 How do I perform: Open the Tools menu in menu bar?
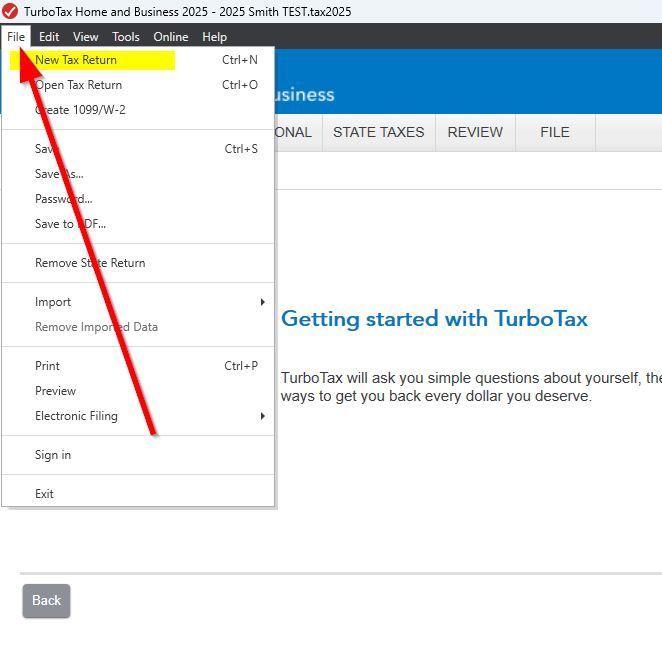pos(126,37)
